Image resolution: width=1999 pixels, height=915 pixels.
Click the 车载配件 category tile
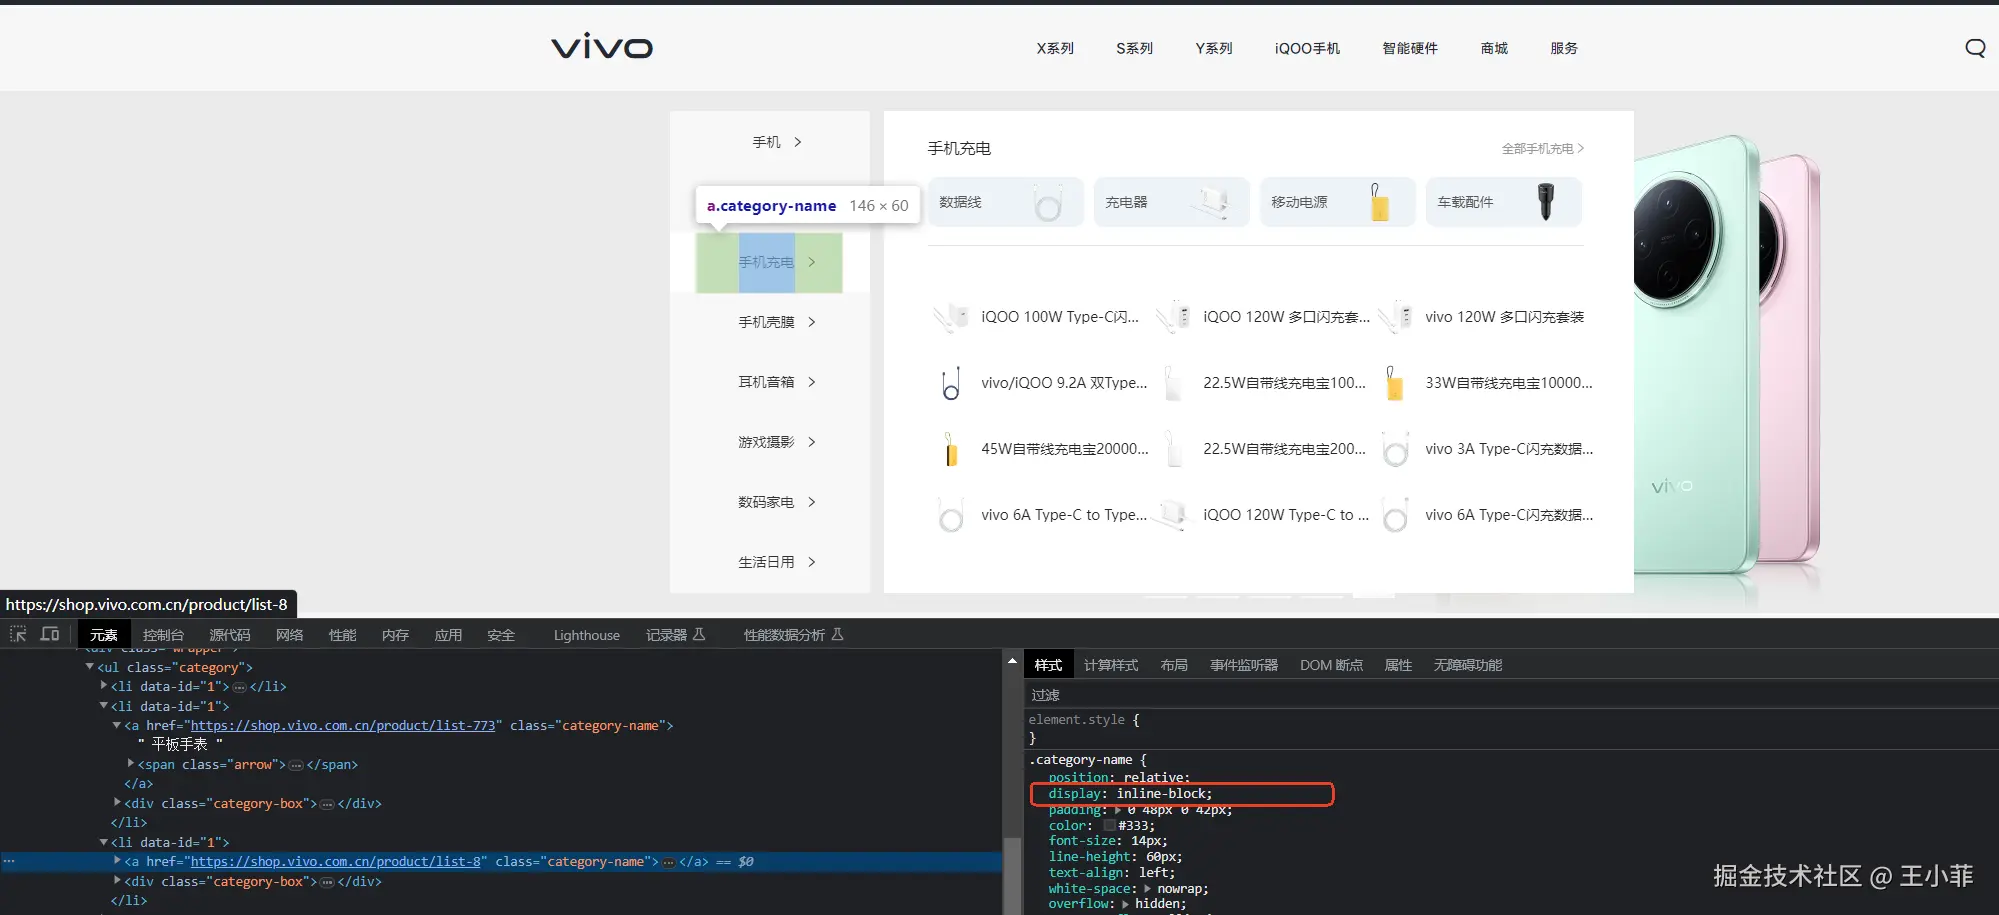click(1503, 202)
